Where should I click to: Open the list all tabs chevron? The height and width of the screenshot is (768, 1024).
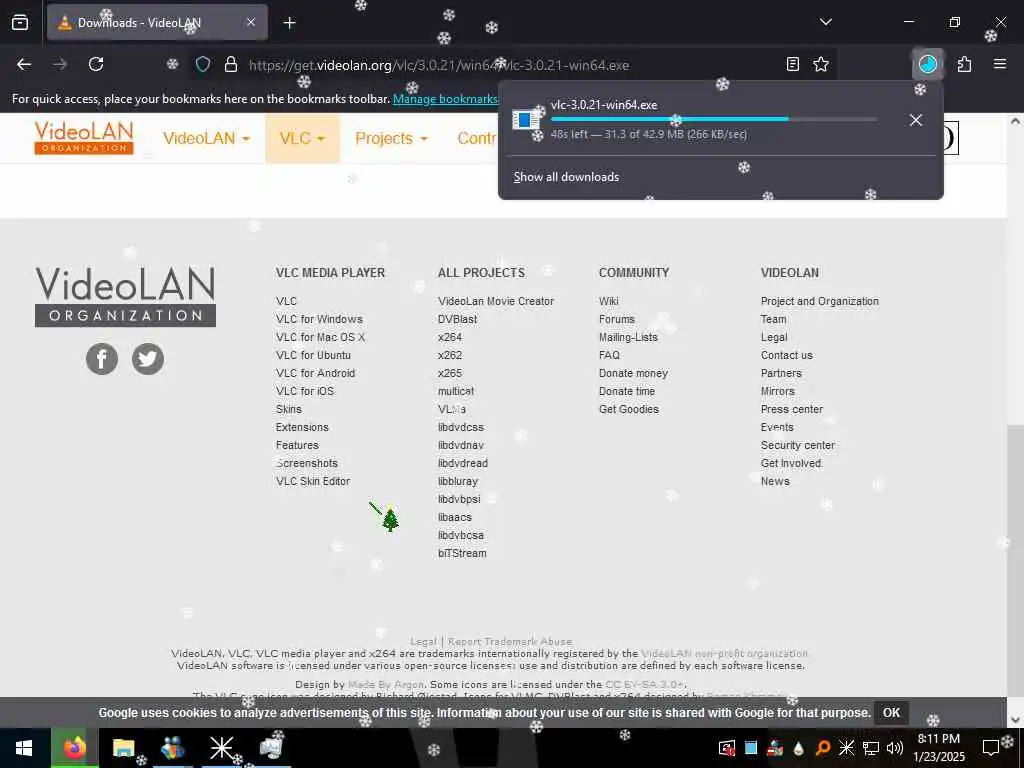pos(825,22)
